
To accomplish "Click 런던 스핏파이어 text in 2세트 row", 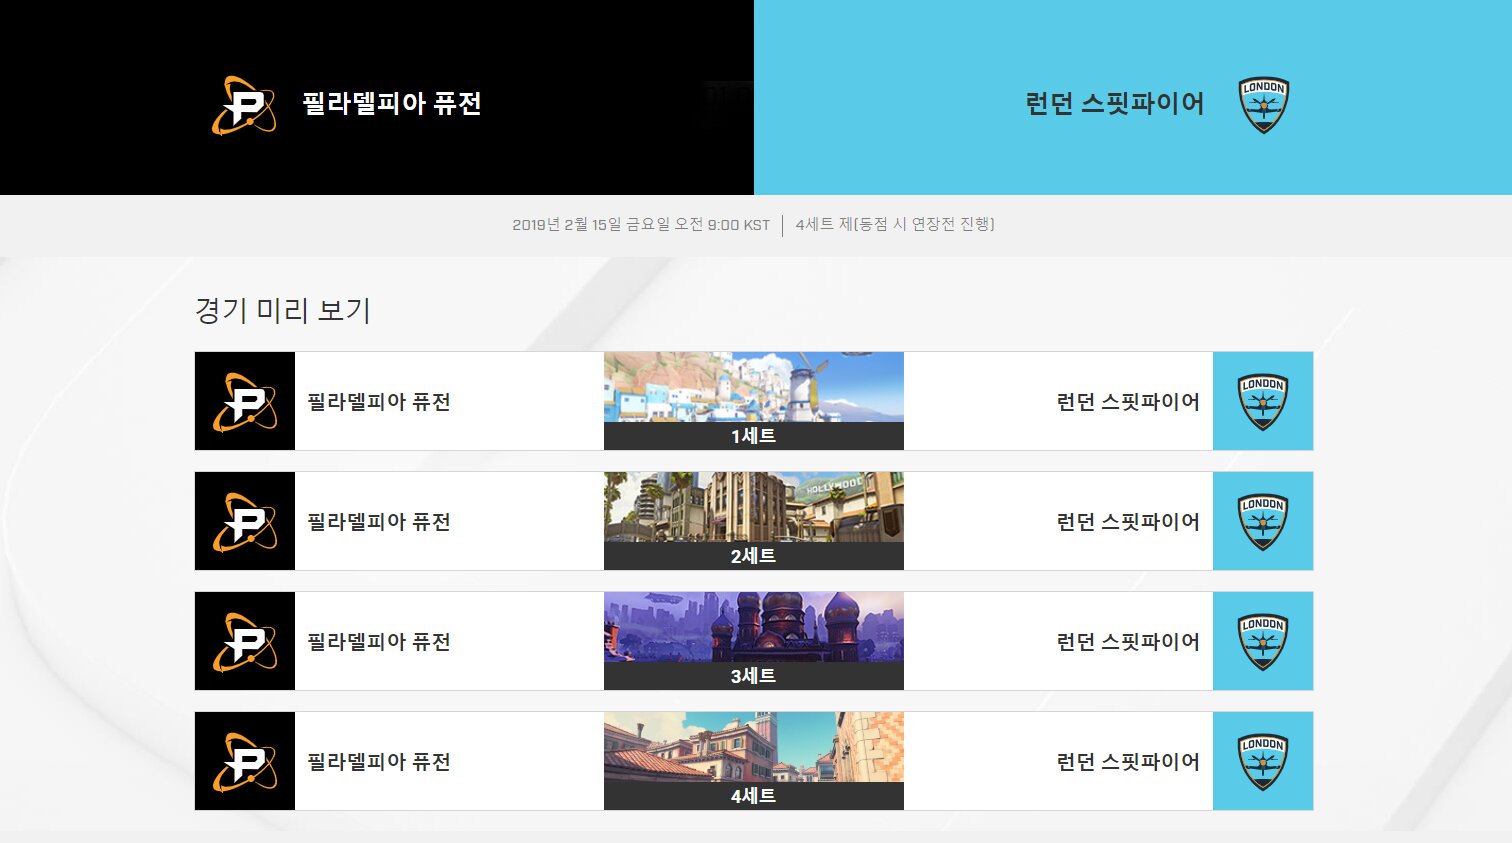I will click(x=1128, y=522).
